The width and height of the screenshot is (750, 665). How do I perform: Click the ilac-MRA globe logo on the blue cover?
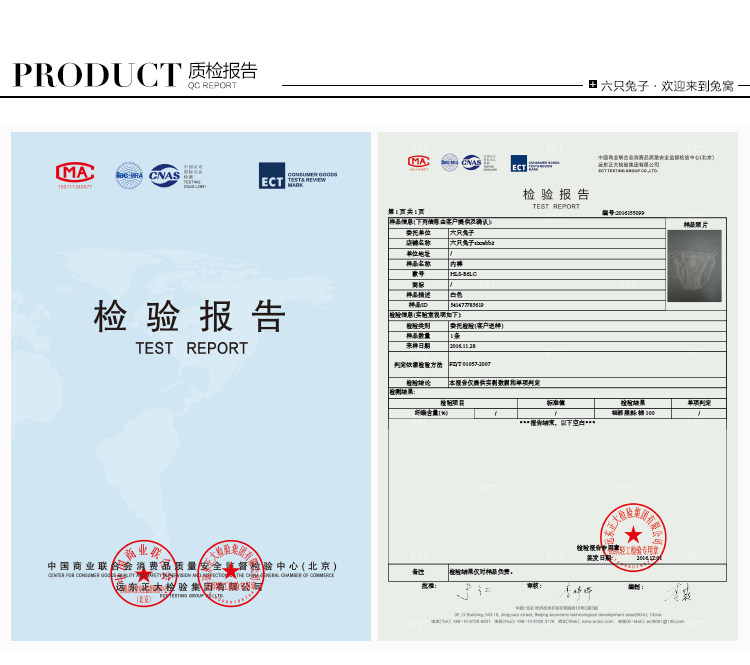point(129,175)
